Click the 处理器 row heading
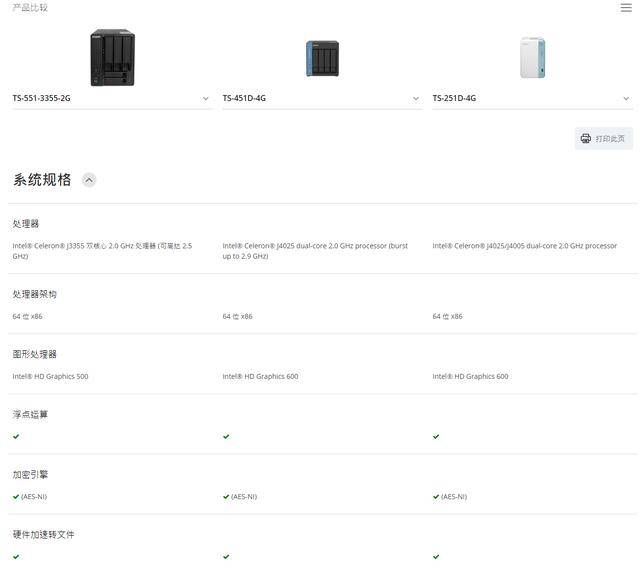The width and height of the screenshot is (640, 573). click(26, 224)
